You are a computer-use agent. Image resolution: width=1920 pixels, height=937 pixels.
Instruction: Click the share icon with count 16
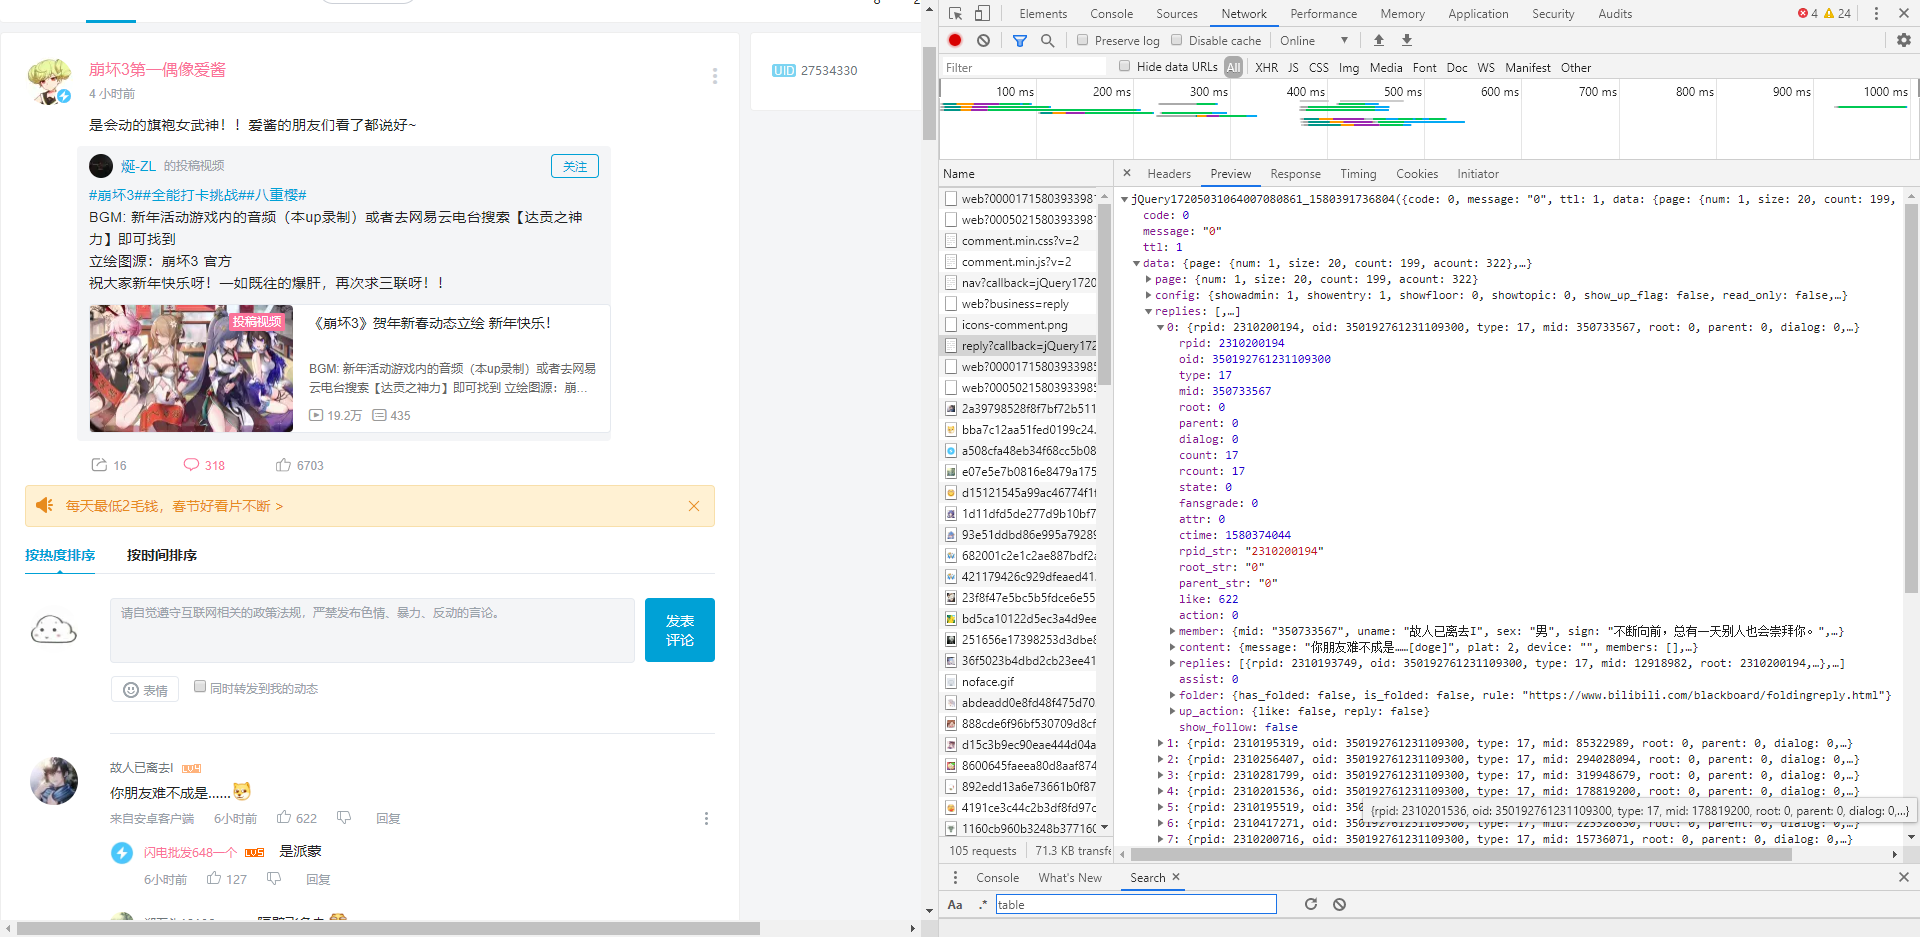pos(99,465)
